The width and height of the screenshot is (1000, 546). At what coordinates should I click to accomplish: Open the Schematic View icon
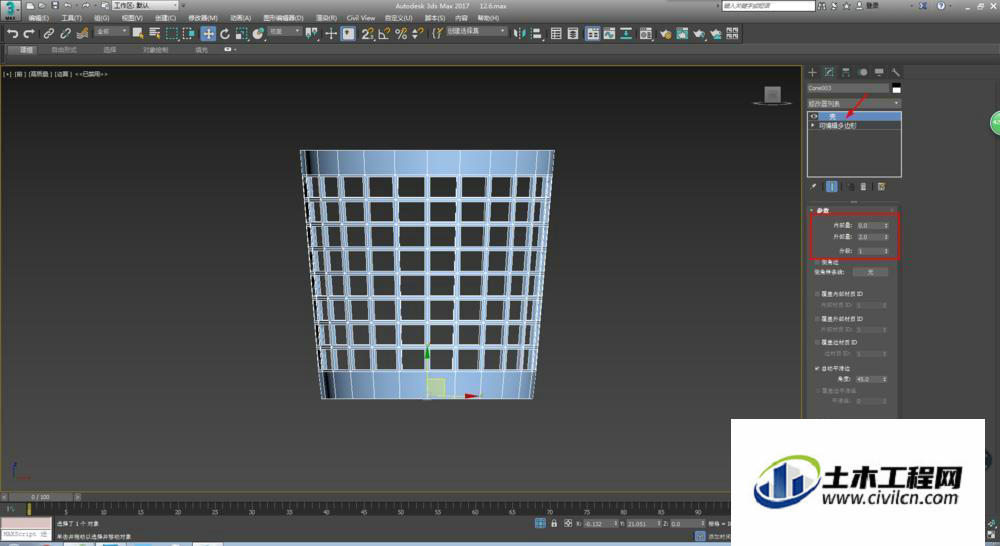(626, 34)
